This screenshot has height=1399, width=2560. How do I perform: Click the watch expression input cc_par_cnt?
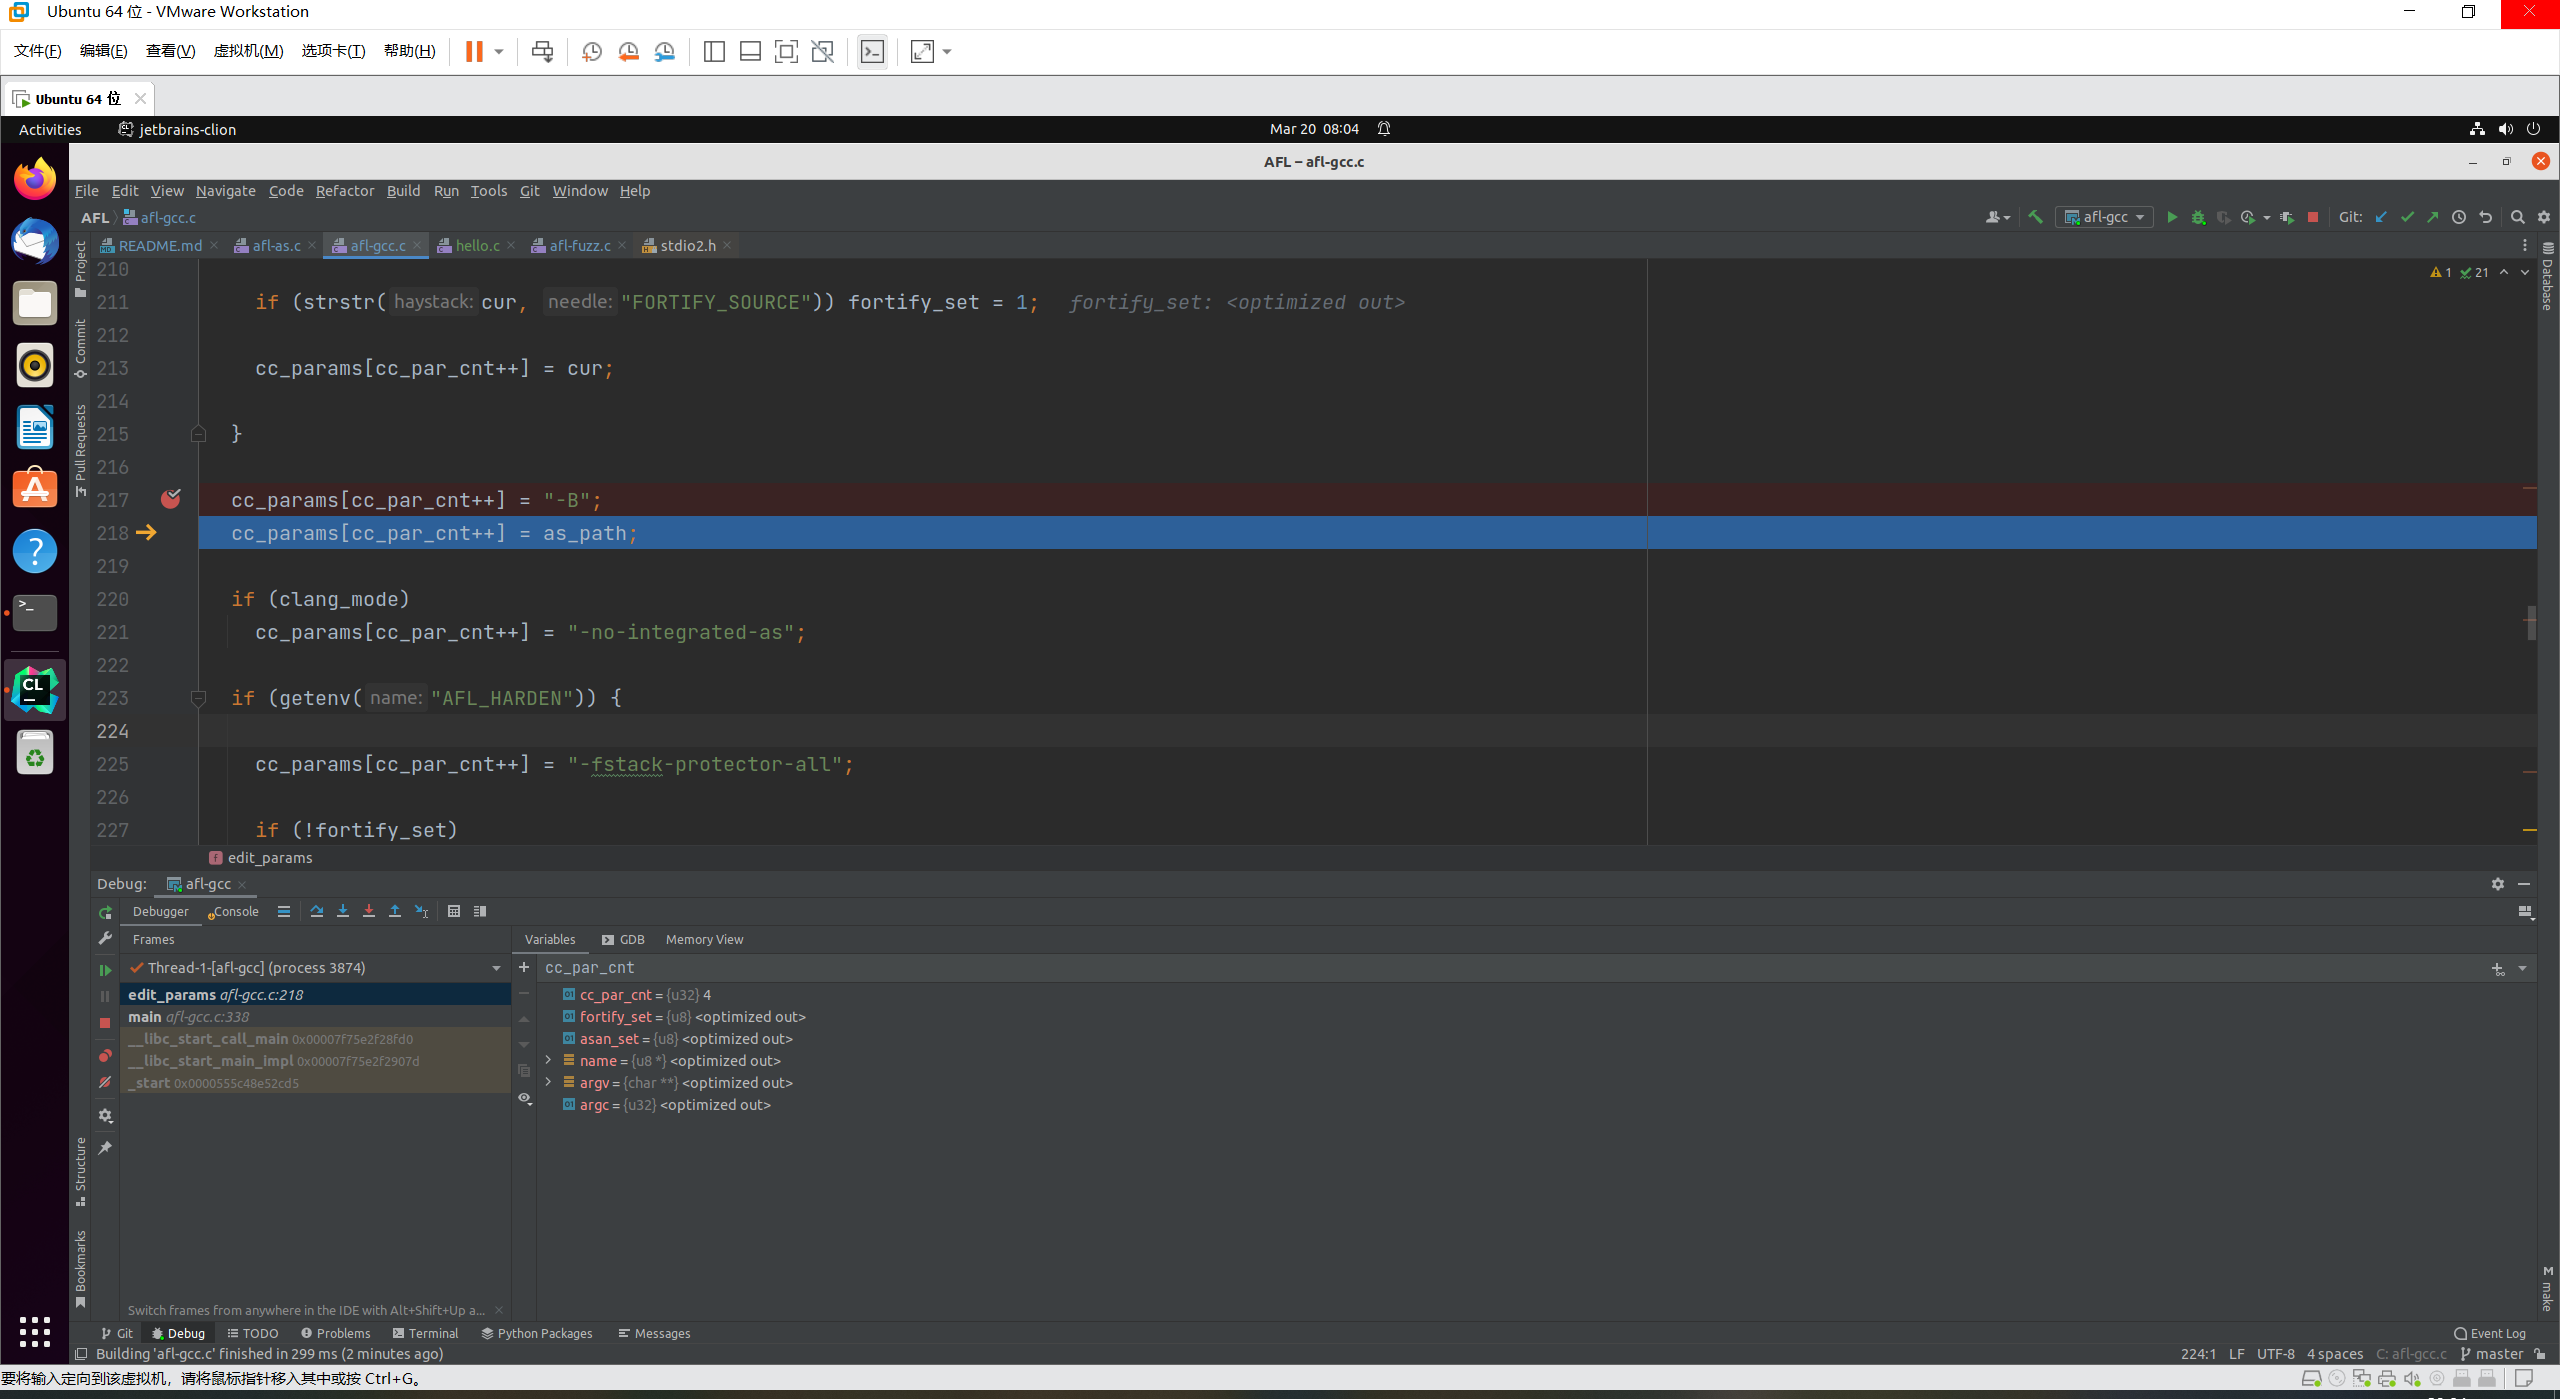[1510, 968]
